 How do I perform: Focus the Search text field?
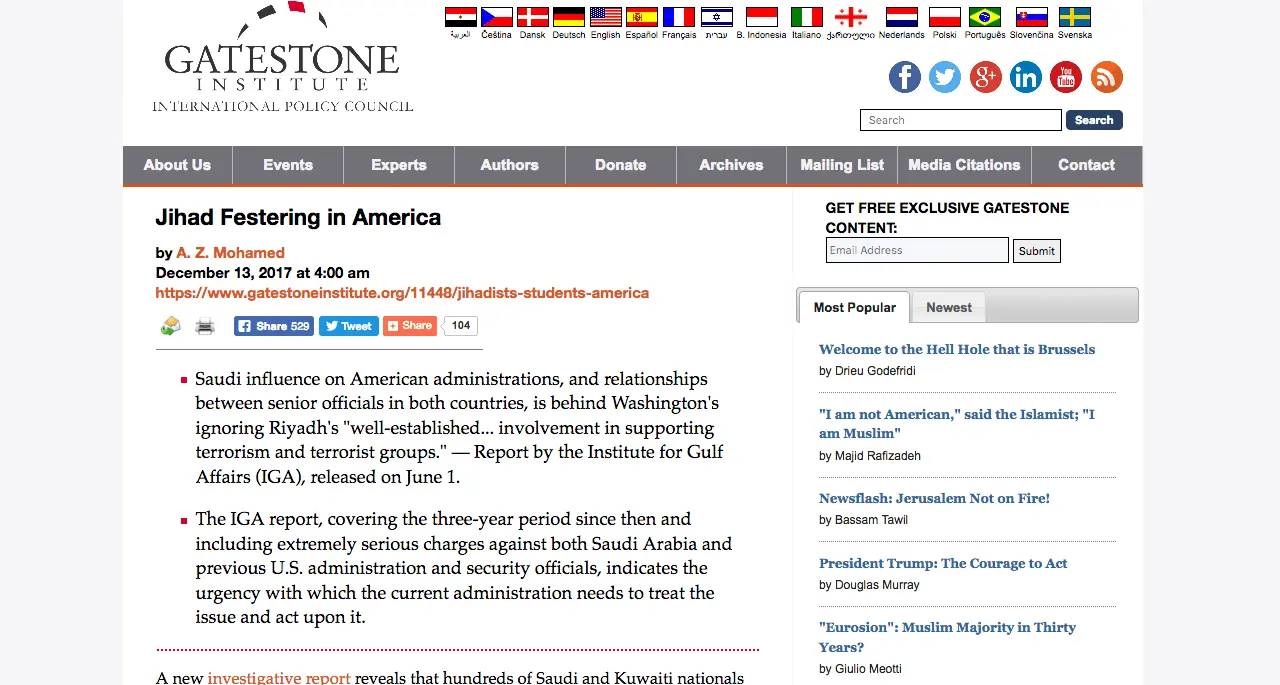coord(961,120)
